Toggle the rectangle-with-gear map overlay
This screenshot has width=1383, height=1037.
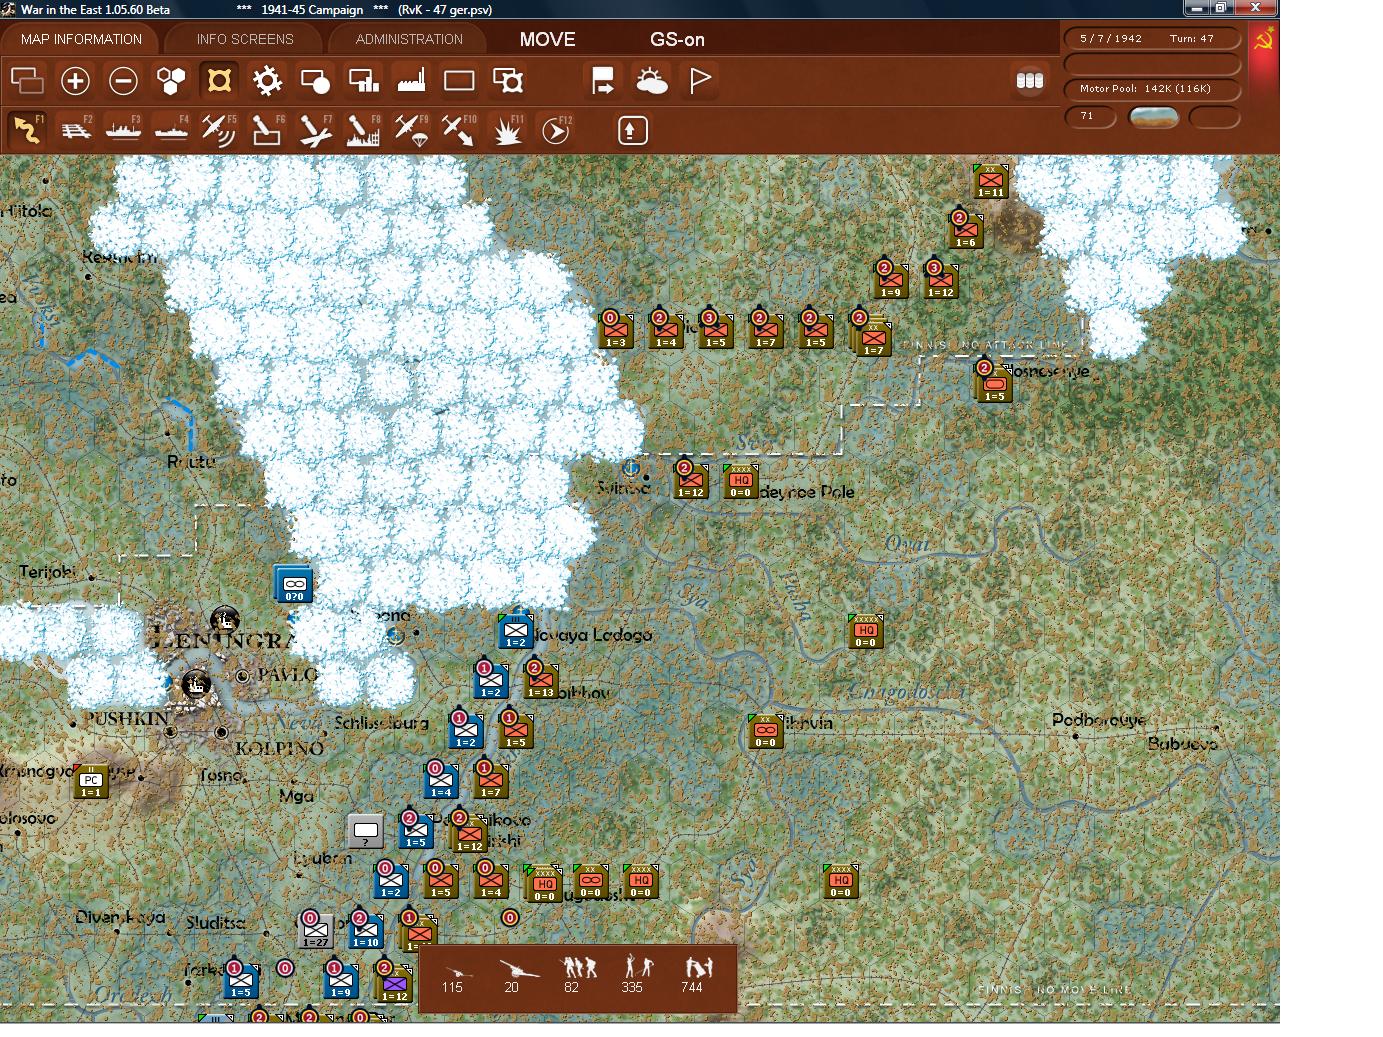[x=507, y=80]
